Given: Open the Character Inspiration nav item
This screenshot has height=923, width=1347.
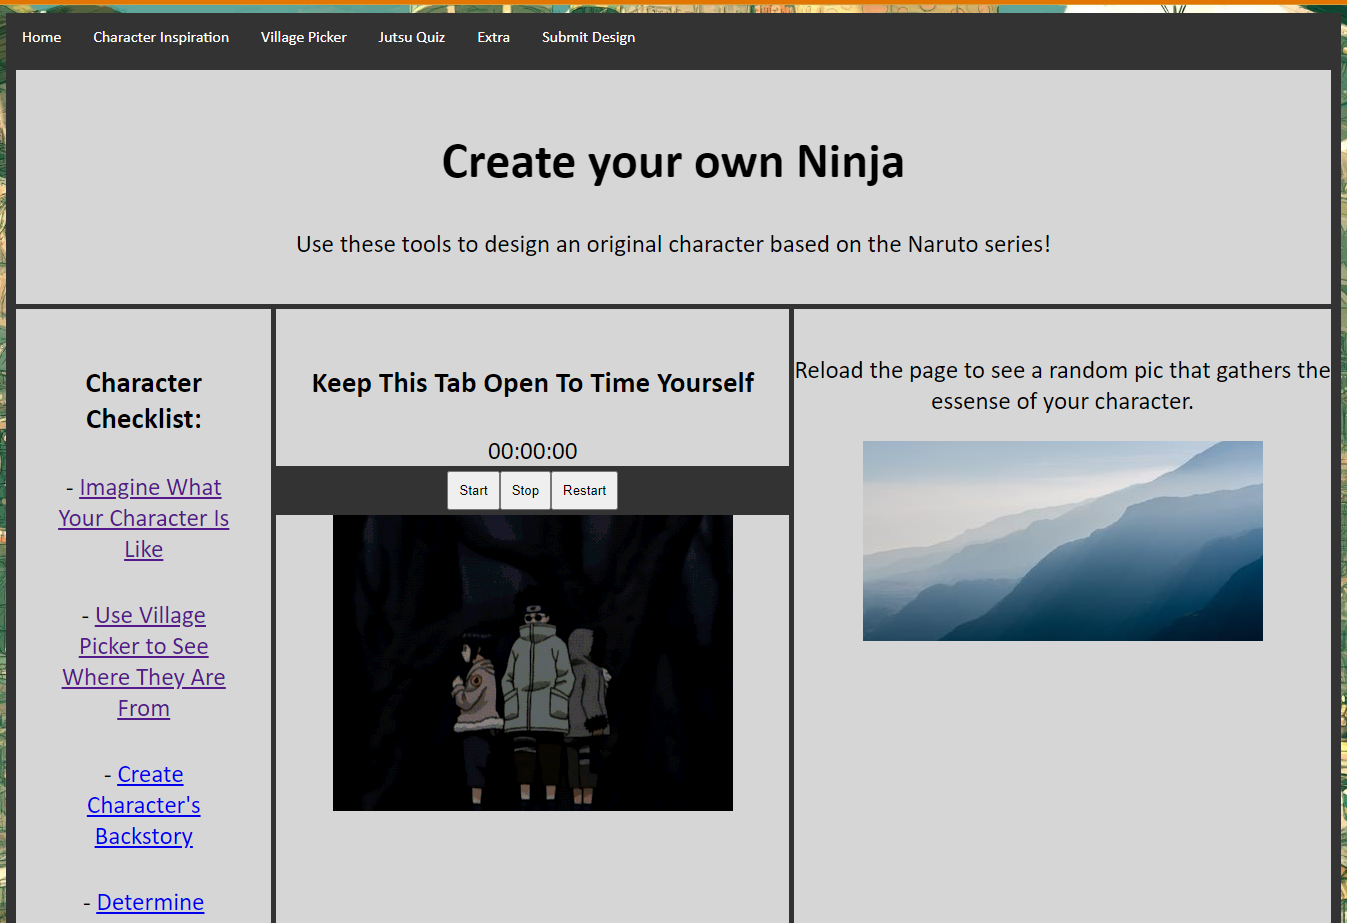Looking at the screenshot, I should coord(161,37).
